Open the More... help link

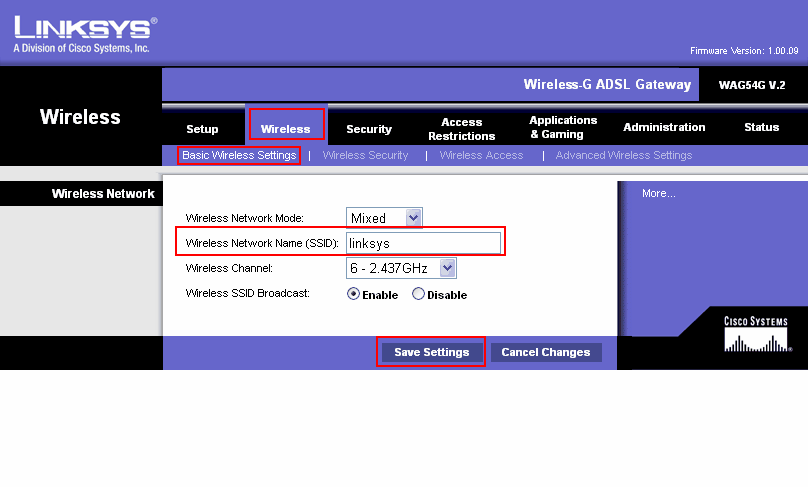coord(659,193)
